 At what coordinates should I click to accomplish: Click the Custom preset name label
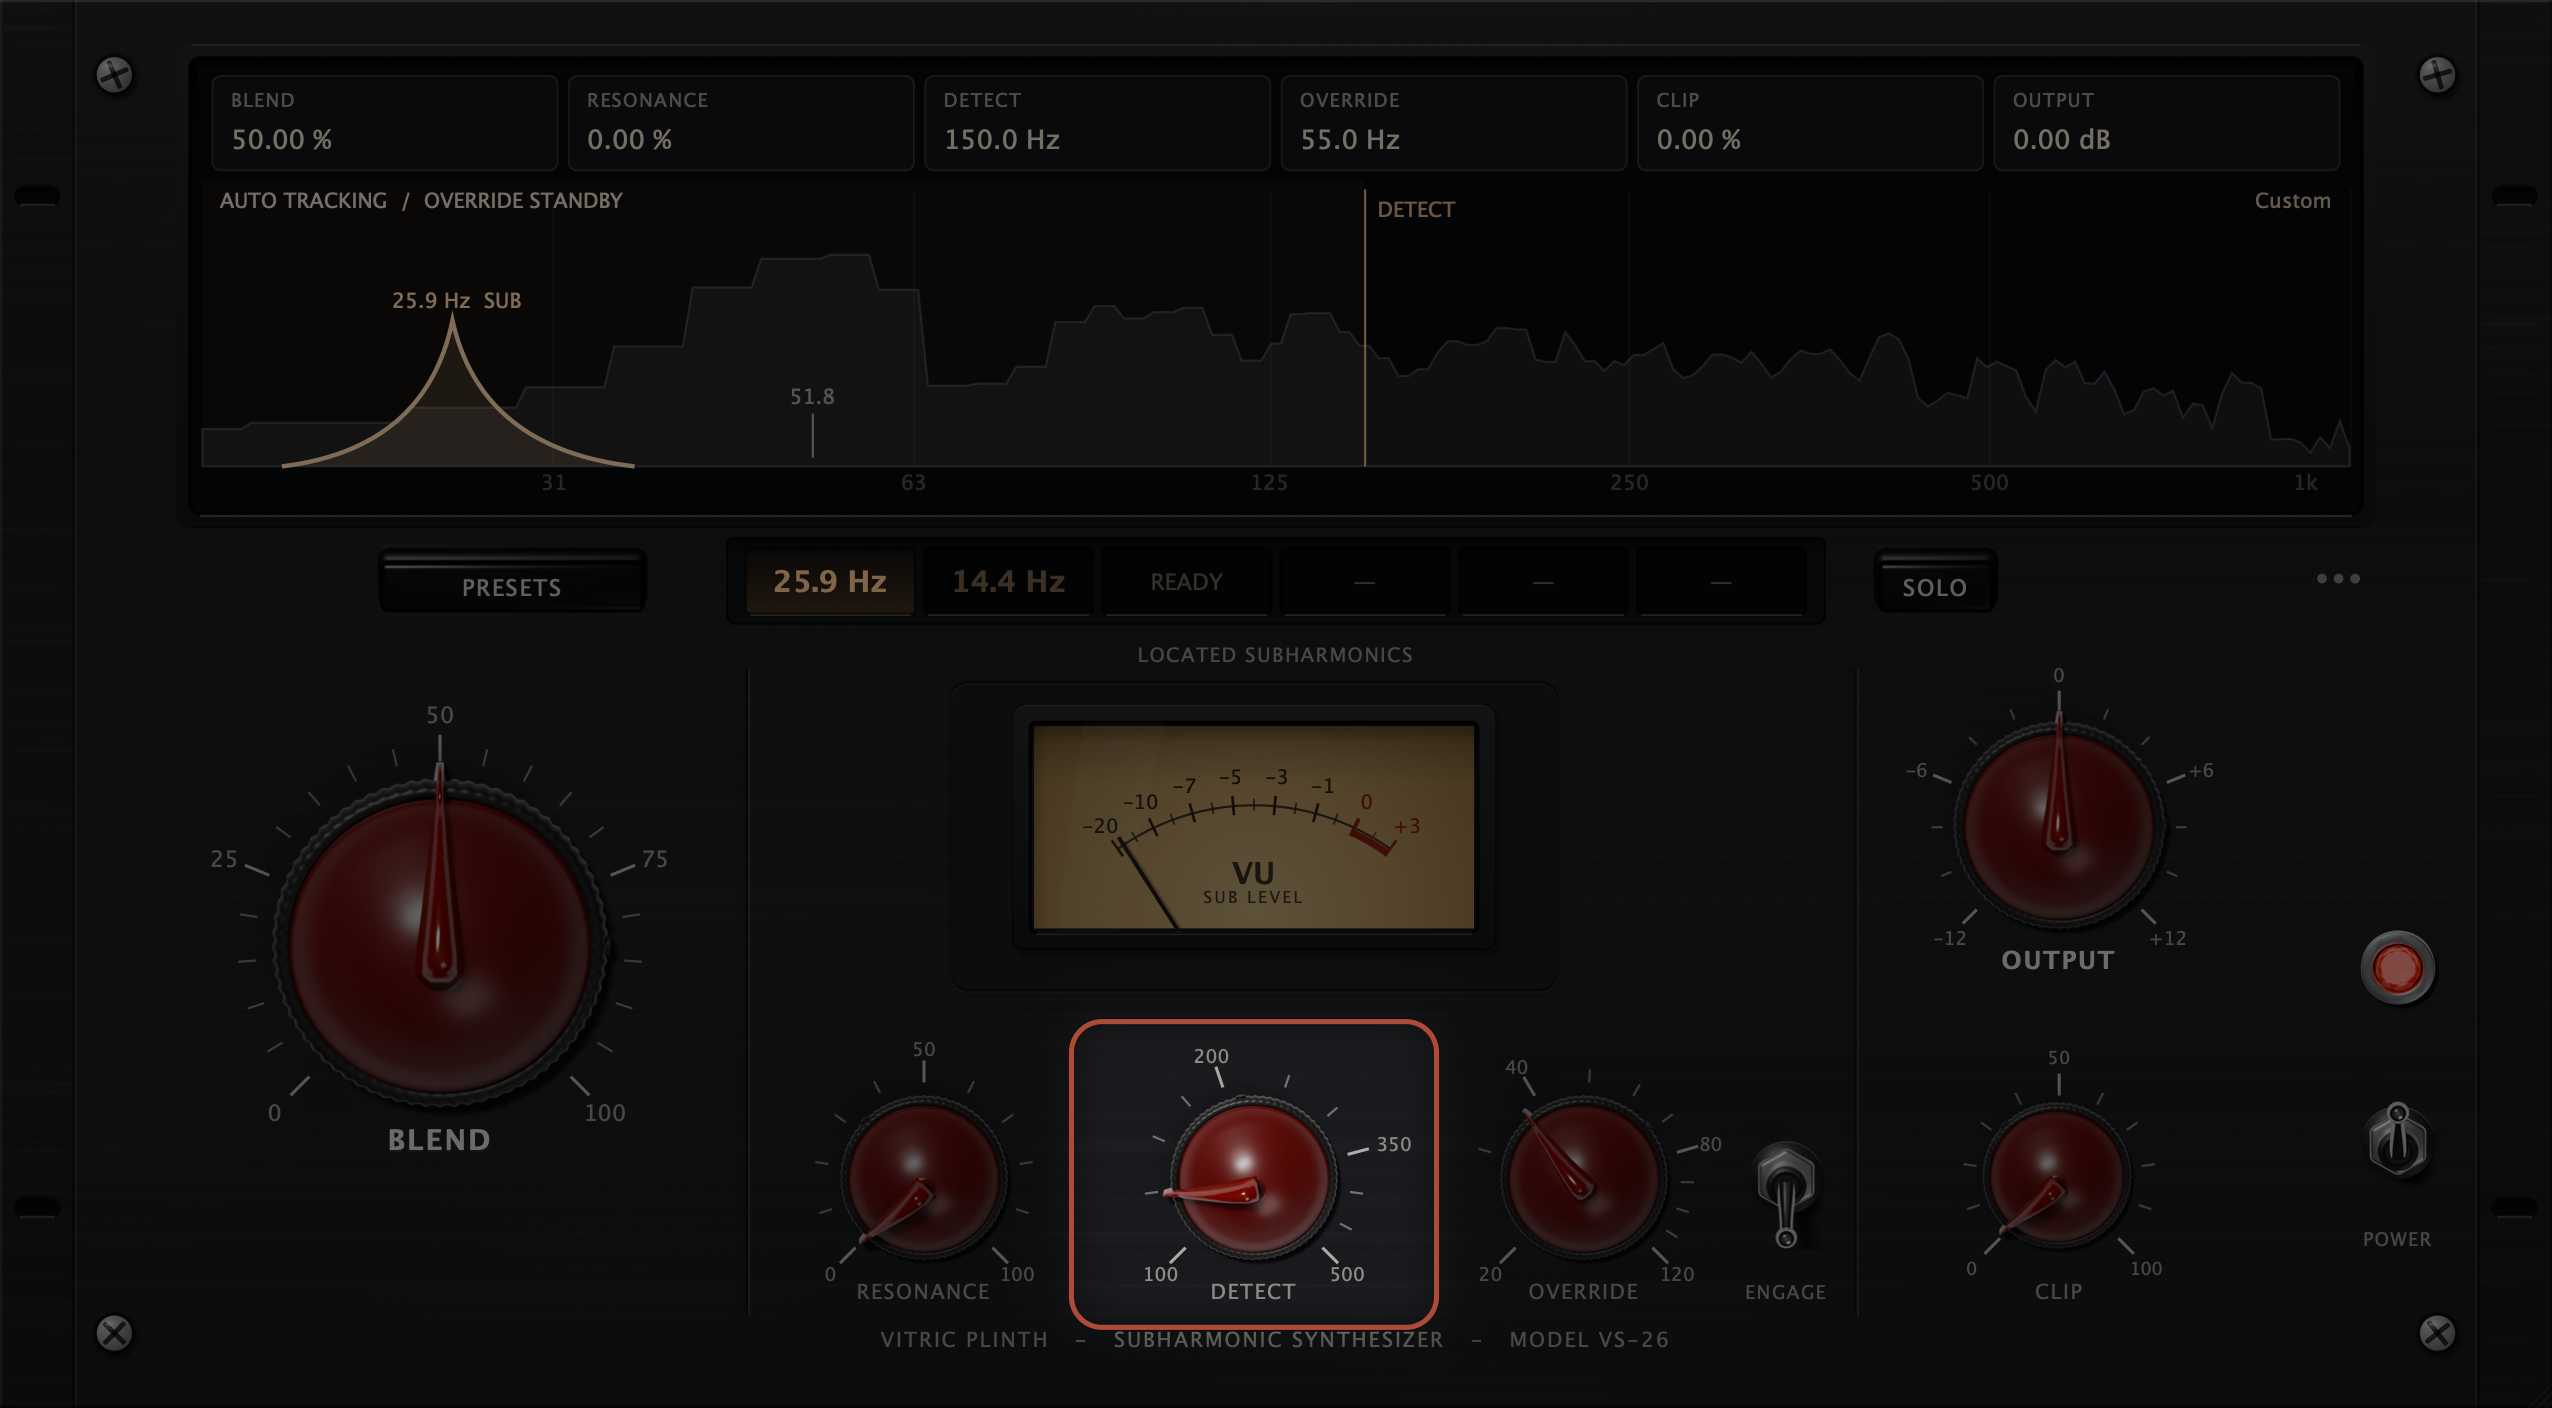2292,201
